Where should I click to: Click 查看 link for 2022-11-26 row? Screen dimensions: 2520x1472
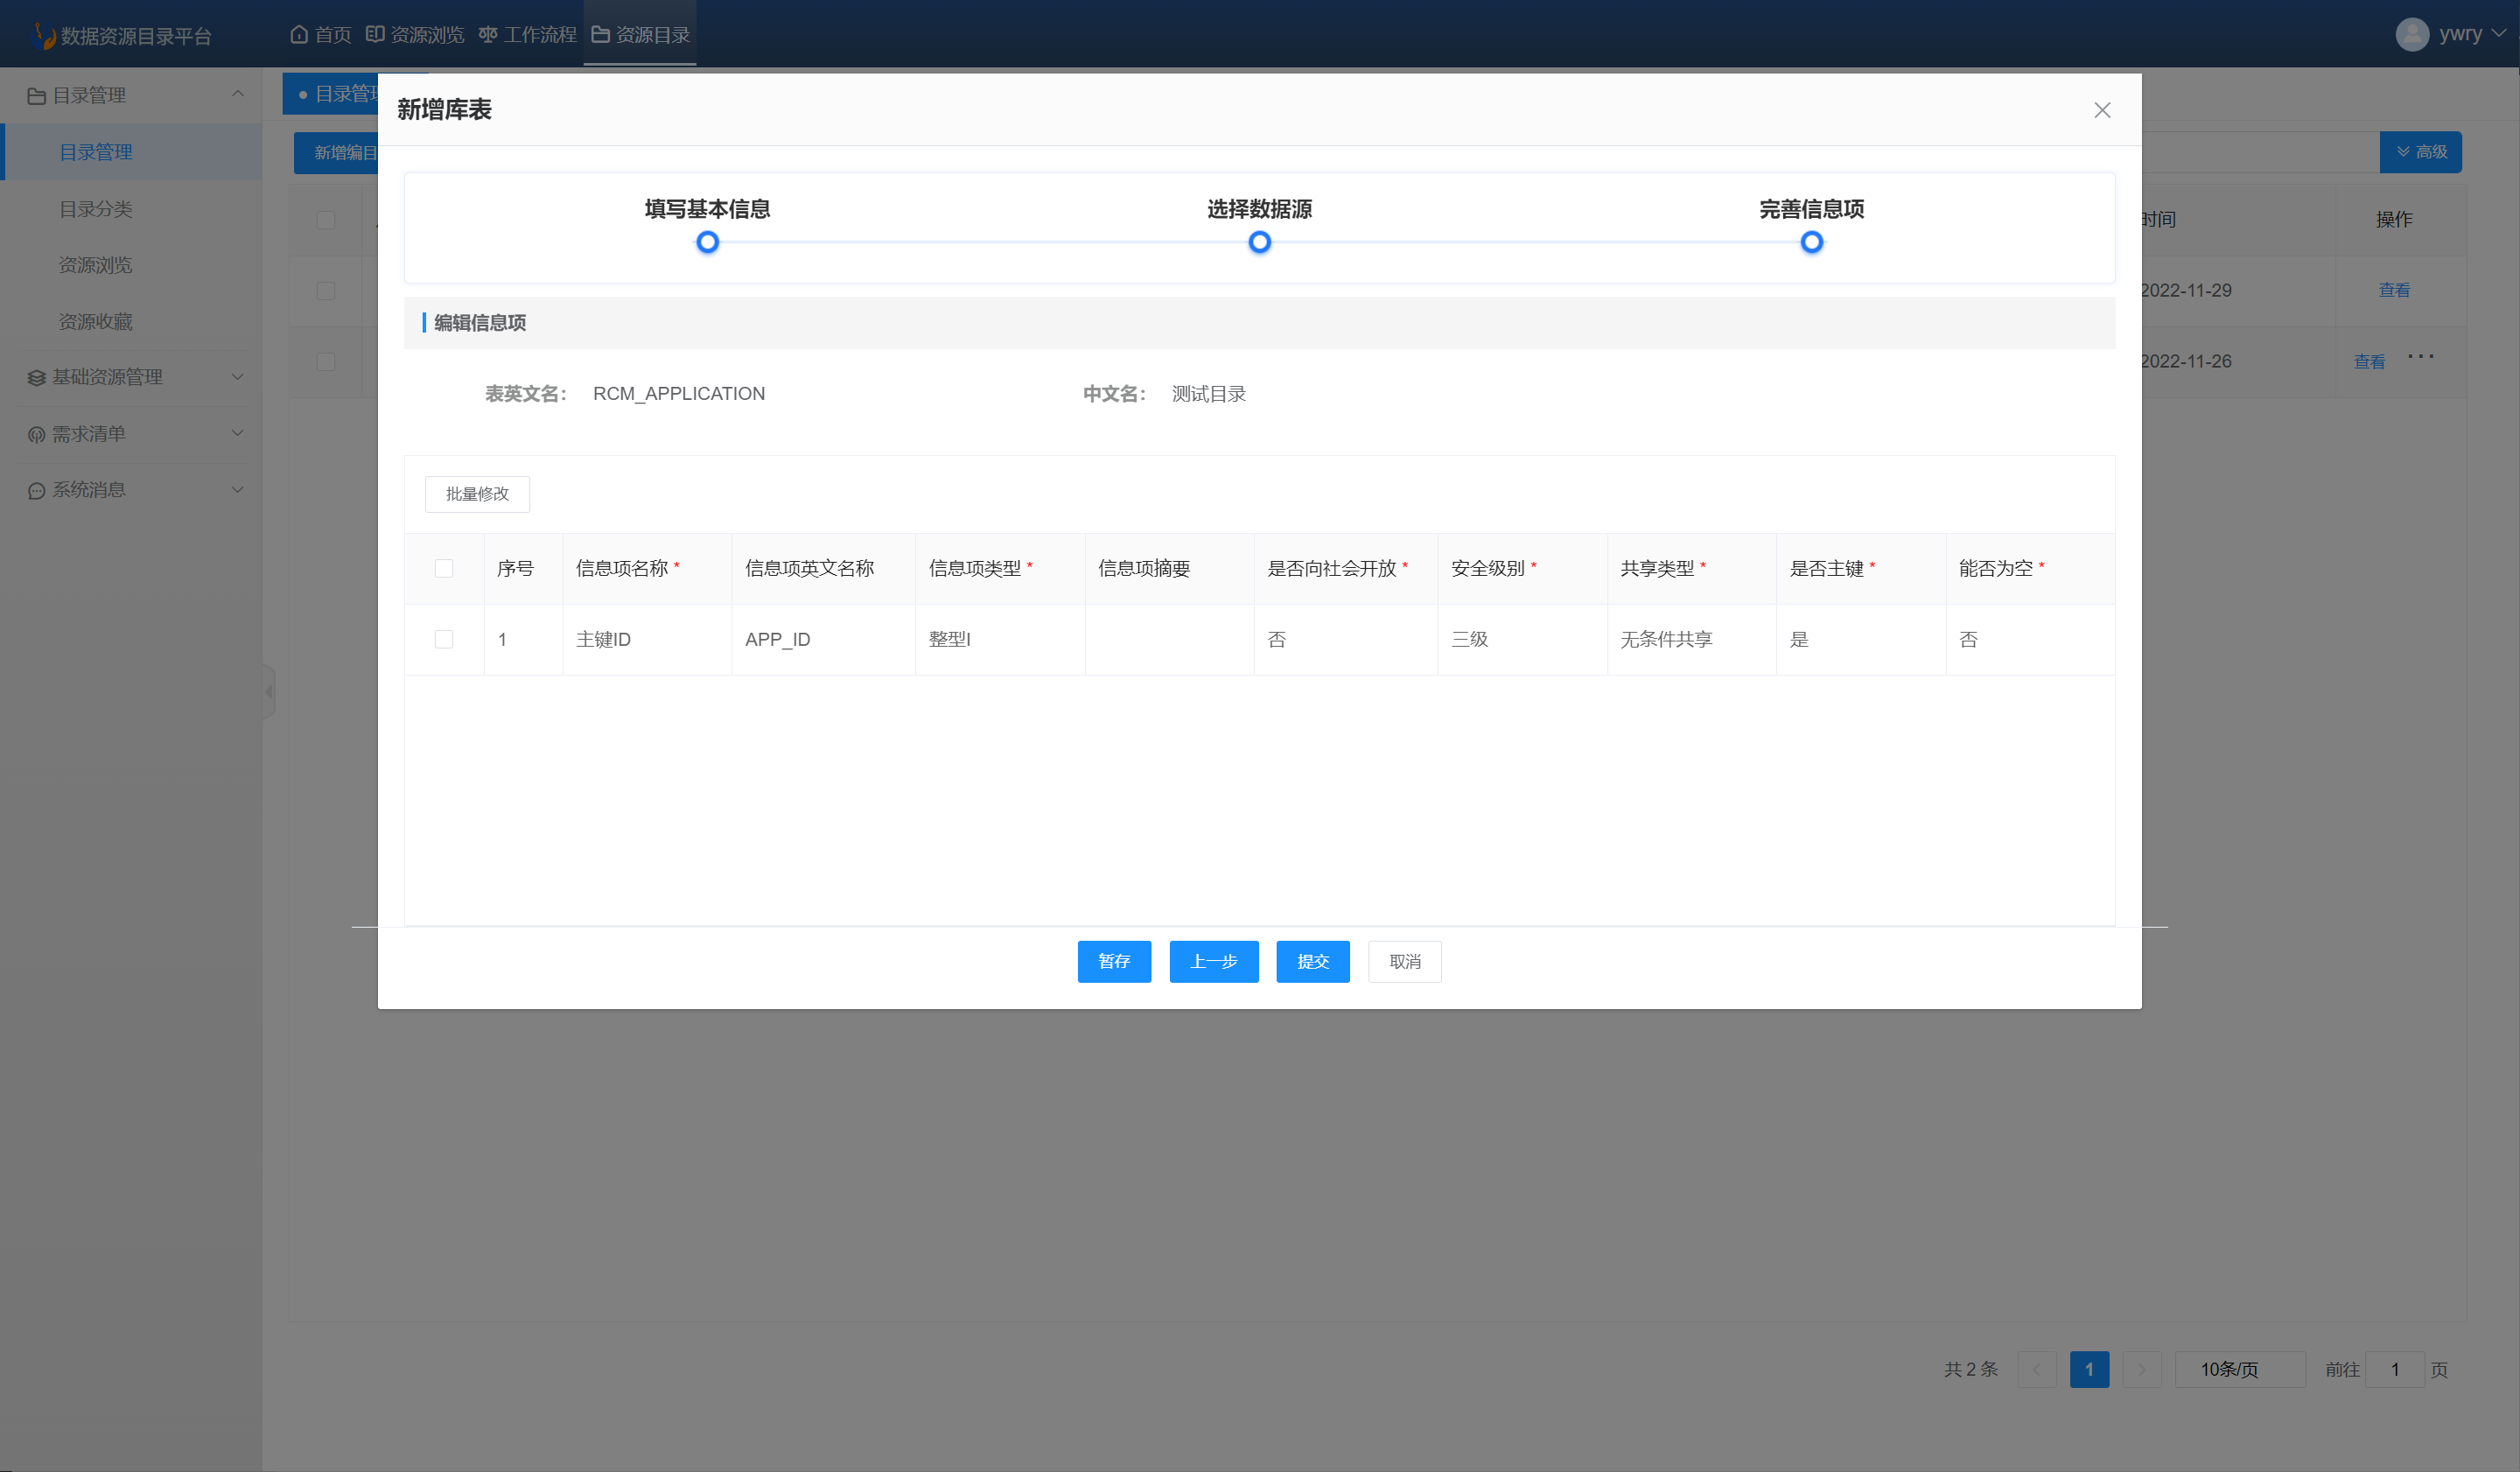click(x=2369, y=362)
